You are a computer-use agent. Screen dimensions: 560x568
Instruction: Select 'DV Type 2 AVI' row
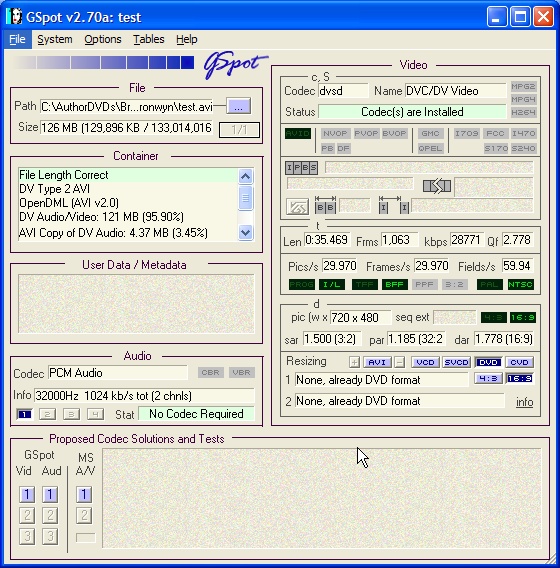127,189
